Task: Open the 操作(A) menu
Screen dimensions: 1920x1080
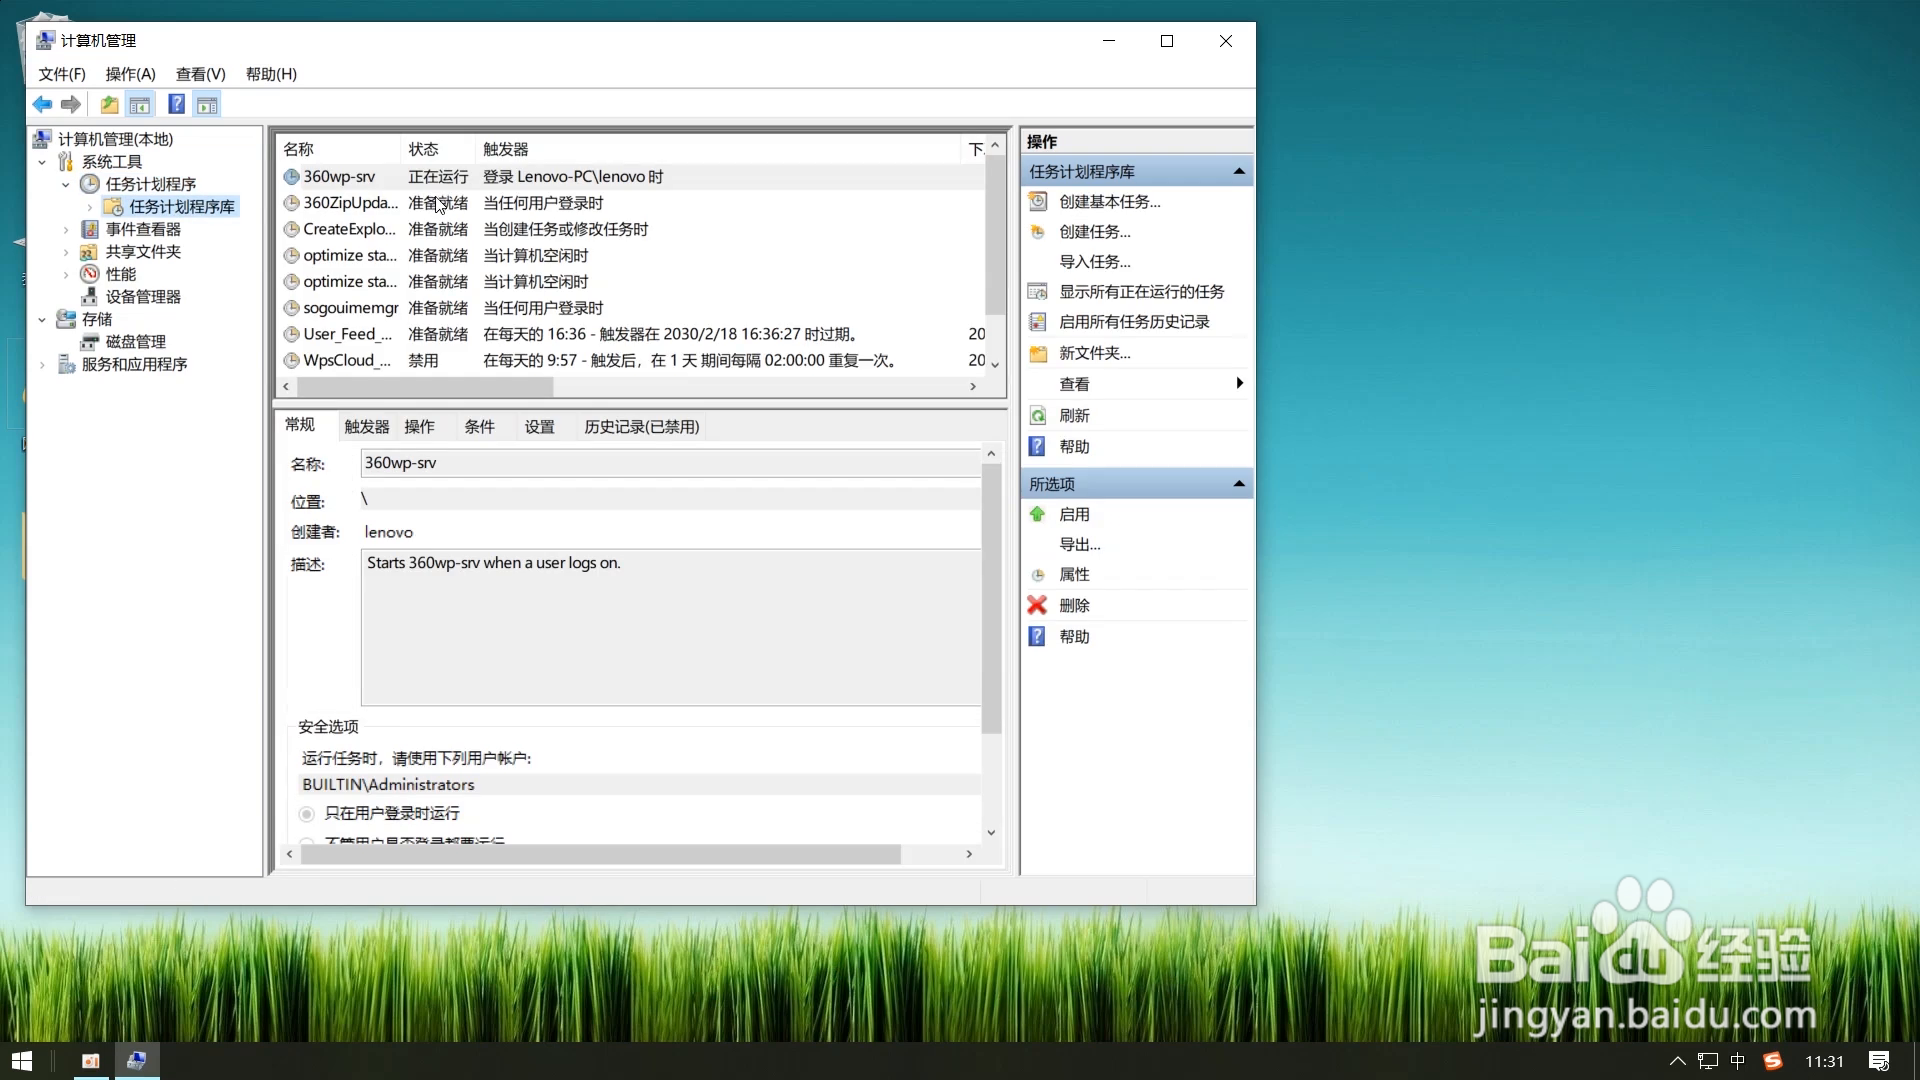Action: 130,74
